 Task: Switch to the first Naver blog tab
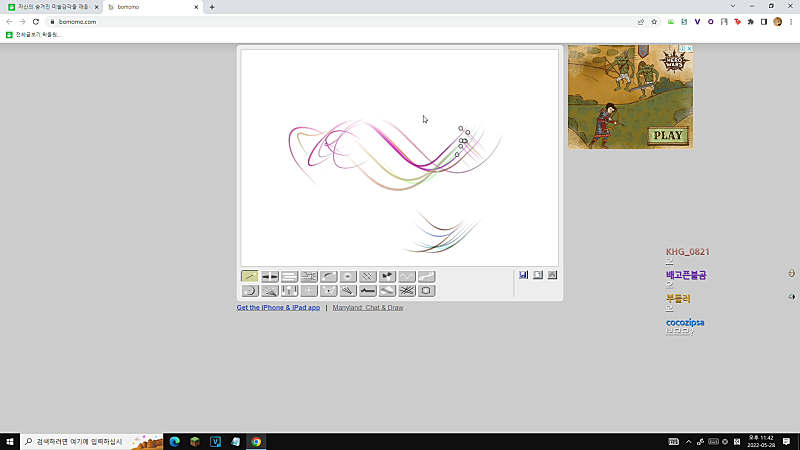(53, 7)
